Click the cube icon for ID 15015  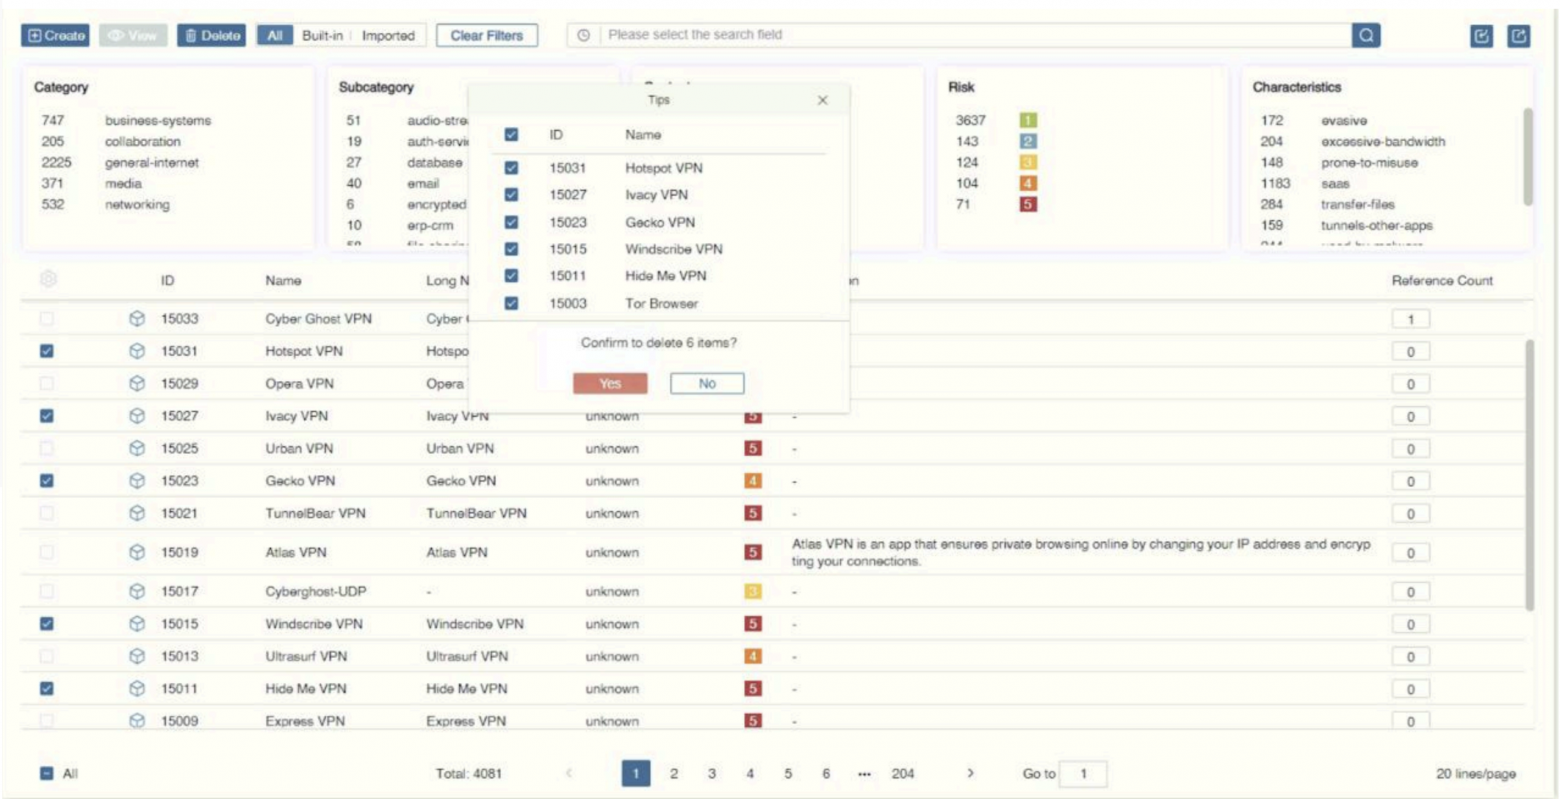coord(137,624)
